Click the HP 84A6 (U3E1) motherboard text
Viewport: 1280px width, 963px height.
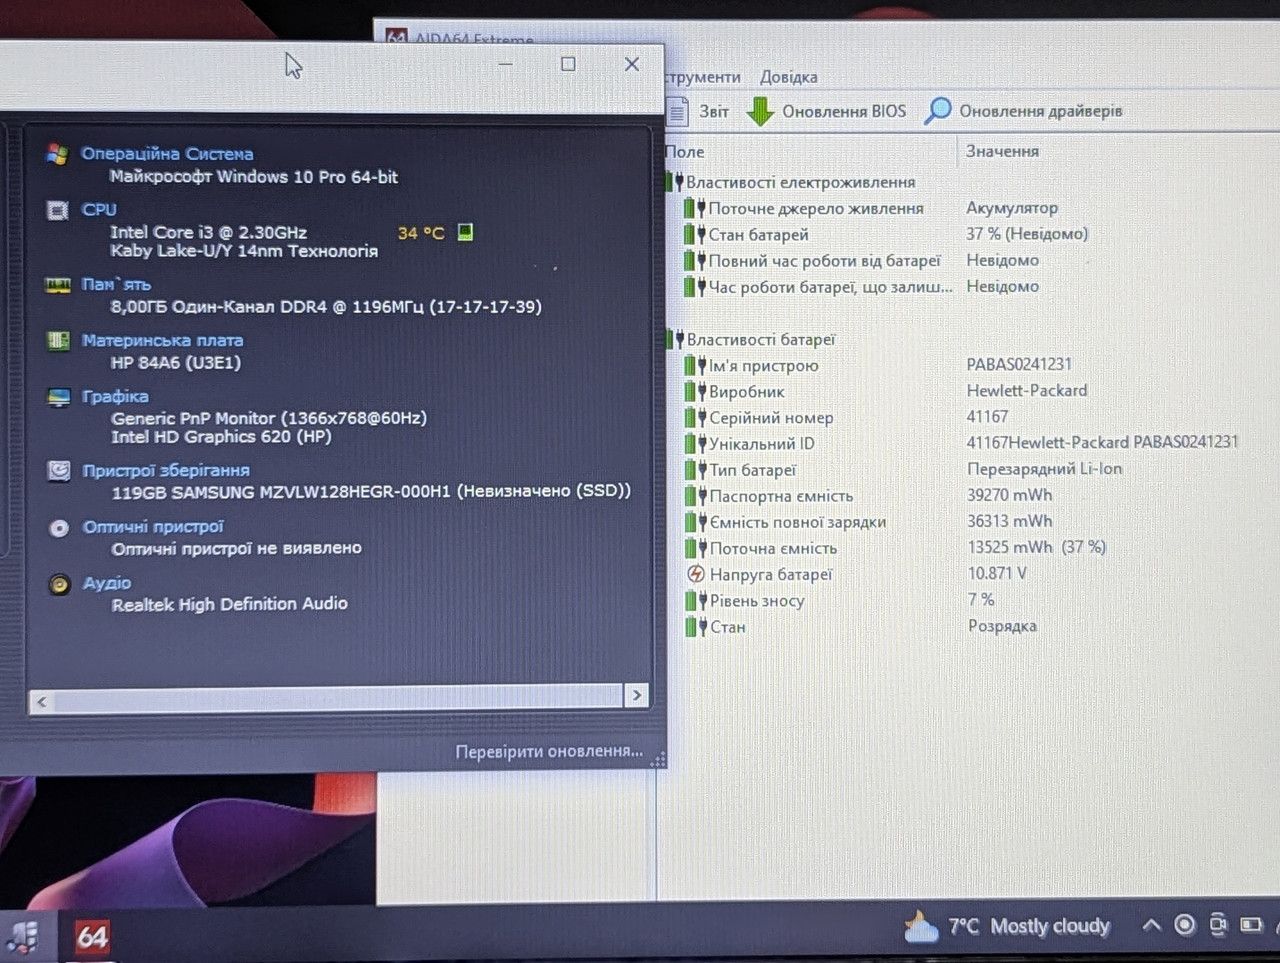[176, 363]
